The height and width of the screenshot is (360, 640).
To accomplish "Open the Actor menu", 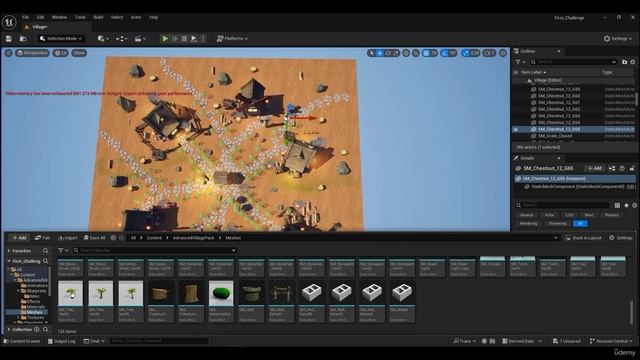I will pyautogui.click(x=136, y=17).
